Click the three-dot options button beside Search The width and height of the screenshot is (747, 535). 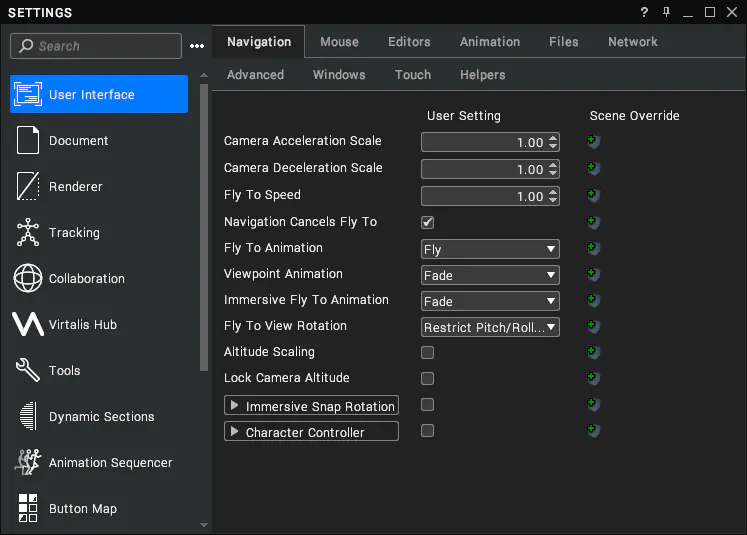tap(197, 46)
